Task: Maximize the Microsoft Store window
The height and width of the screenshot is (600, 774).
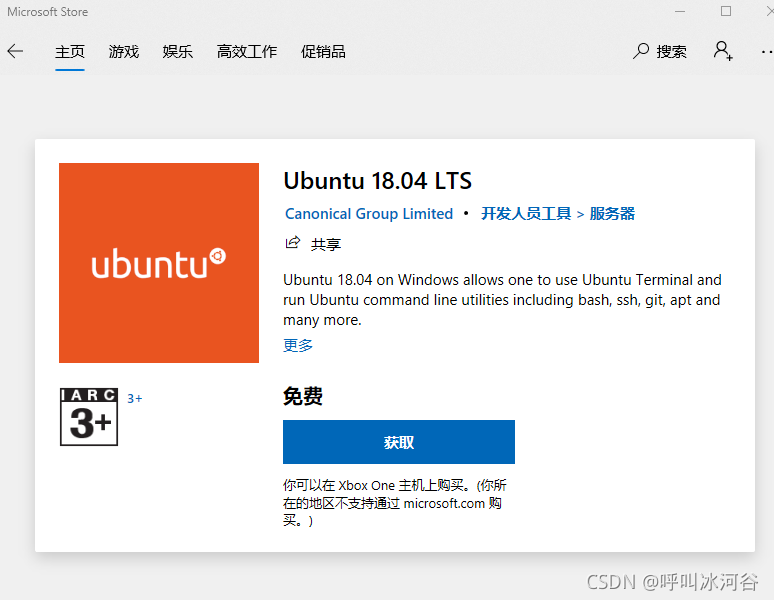Action: [x=726, y=11]
